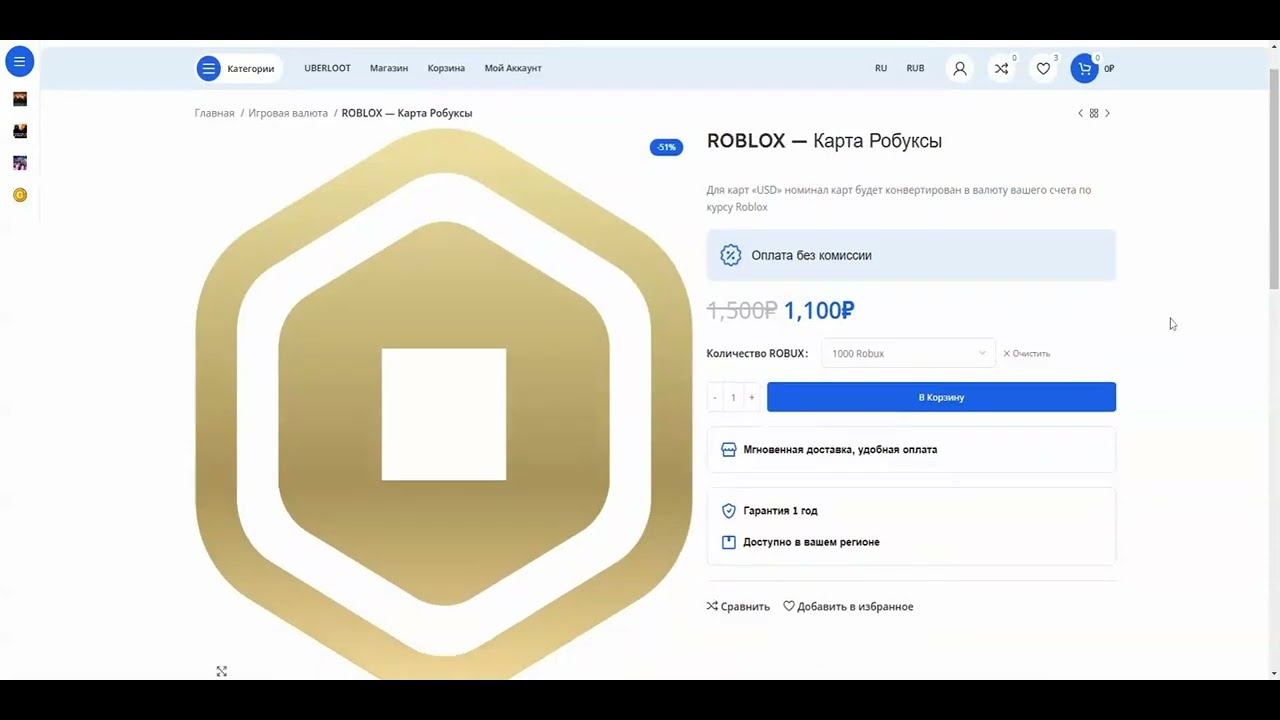Open the user account icon
The height and width of the screenshot is (720, 1280).
(960, 68)
